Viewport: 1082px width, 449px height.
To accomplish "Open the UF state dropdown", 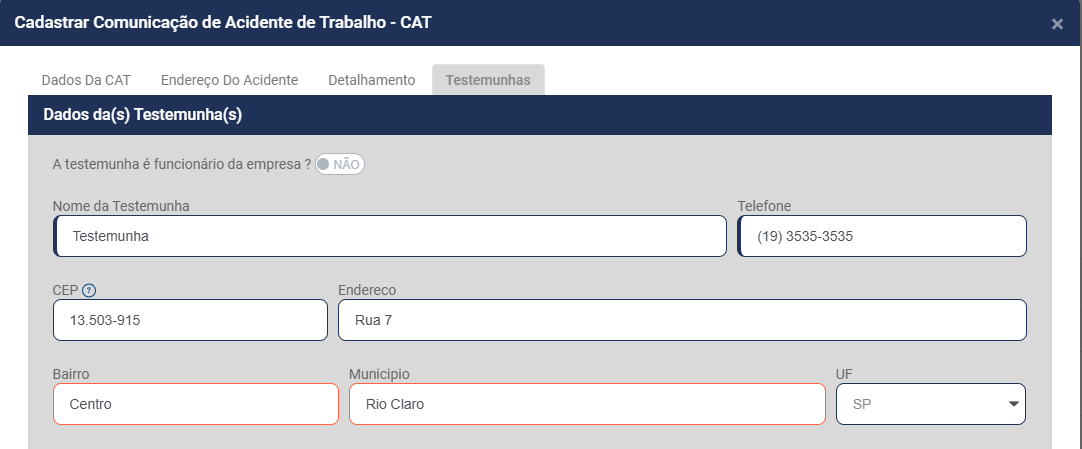I will click(x=930, y=404).
